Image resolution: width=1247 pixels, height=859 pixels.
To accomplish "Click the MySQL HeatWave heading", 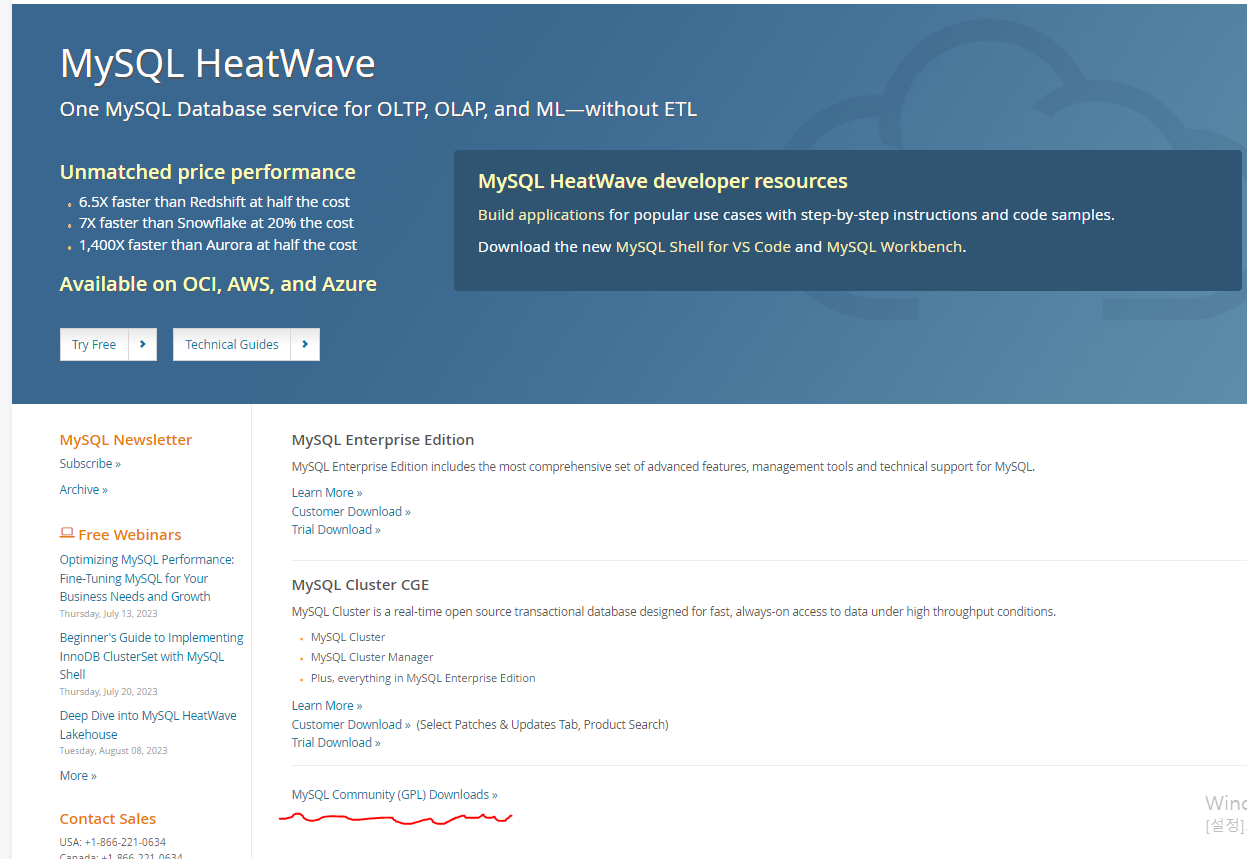I will [x=217, y=64].
